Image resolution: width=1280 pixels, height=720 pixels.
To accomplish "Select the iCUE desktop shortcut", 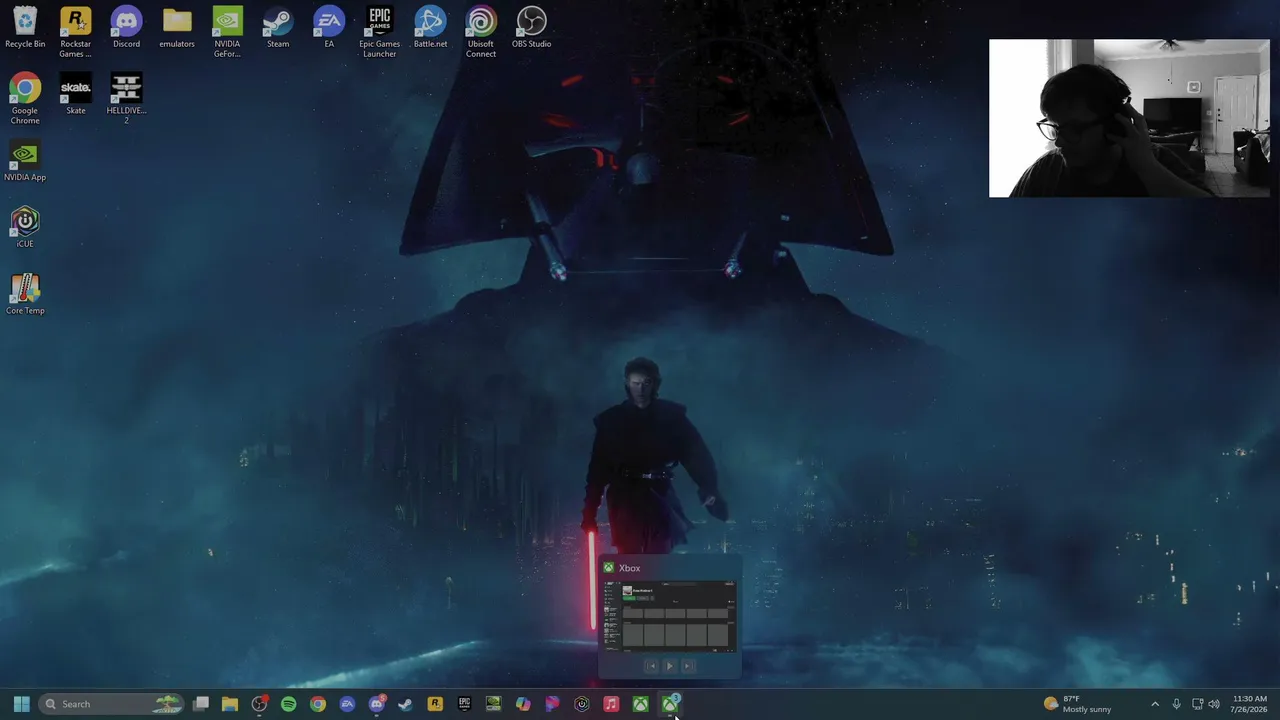I will coord(25,227).
